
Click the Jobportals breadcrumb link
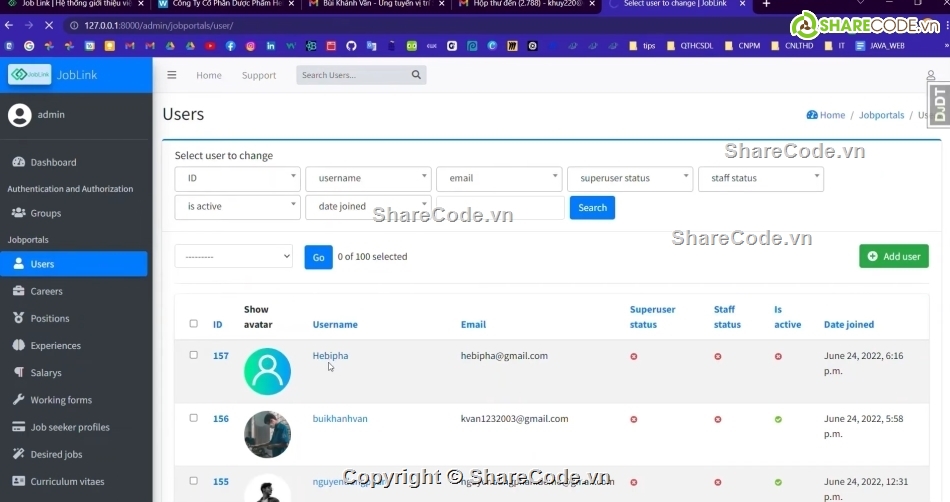point(881,114)
